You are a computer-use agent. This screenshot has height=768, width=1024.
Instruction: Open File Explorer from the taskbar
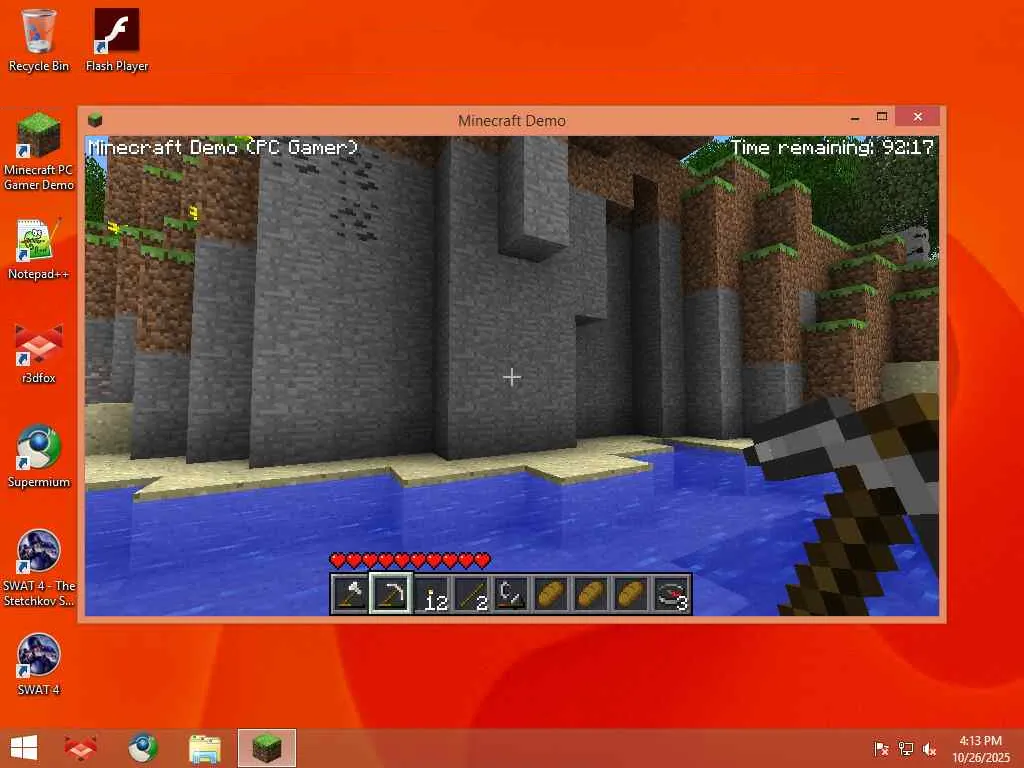205,749
